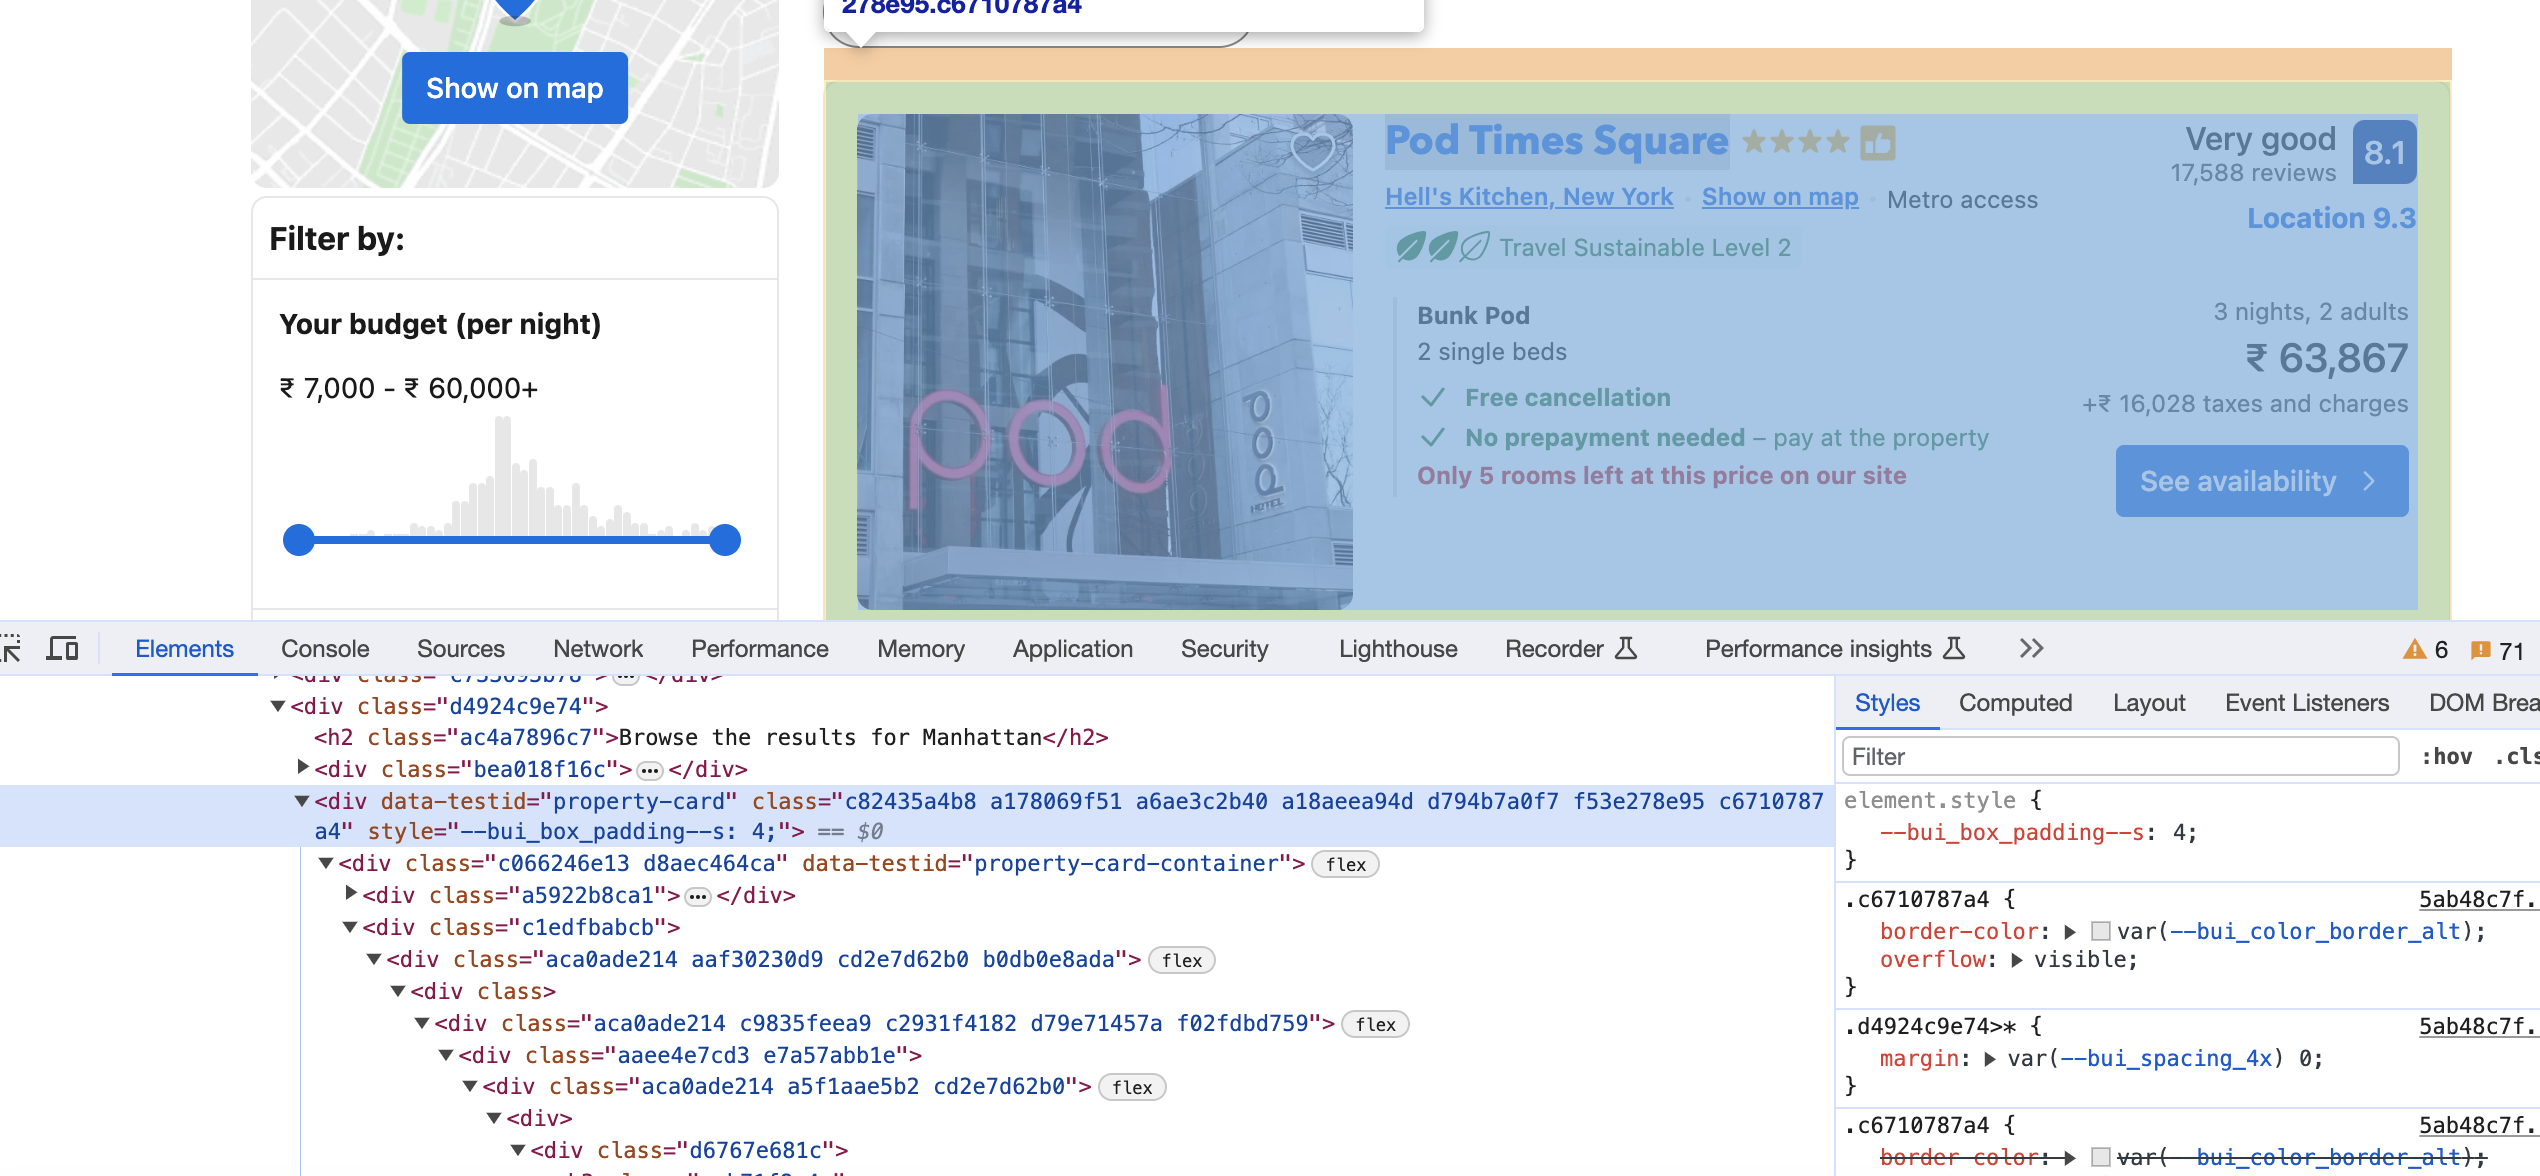The width and height of the screenshot is (2540, 1176).
Task: Collapse the c1edfbabcb div node
Action: (350, 927)
